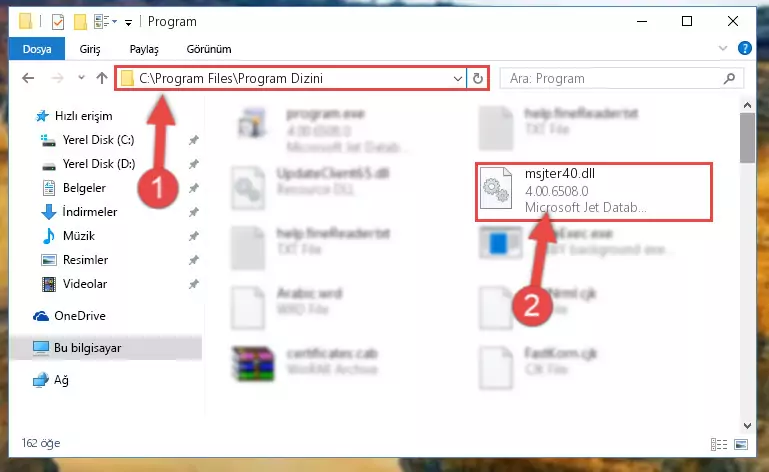This screenshot has width=769, height=472.
Task: Click the 162 öğe item count text
Action: tap(41, 443)
